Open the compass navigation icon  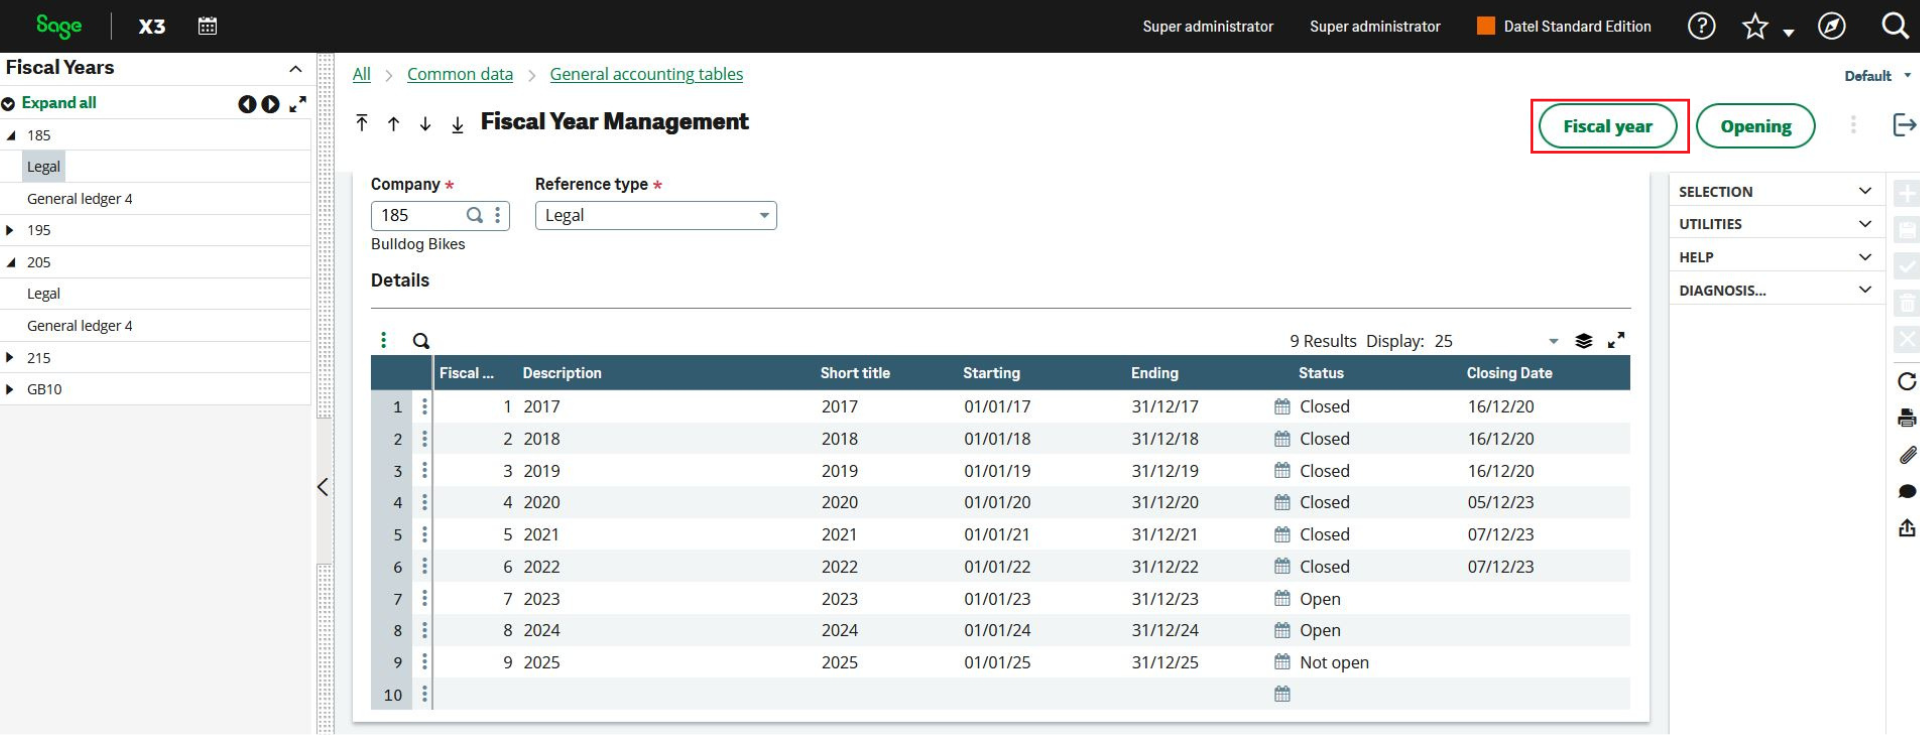1831,26
